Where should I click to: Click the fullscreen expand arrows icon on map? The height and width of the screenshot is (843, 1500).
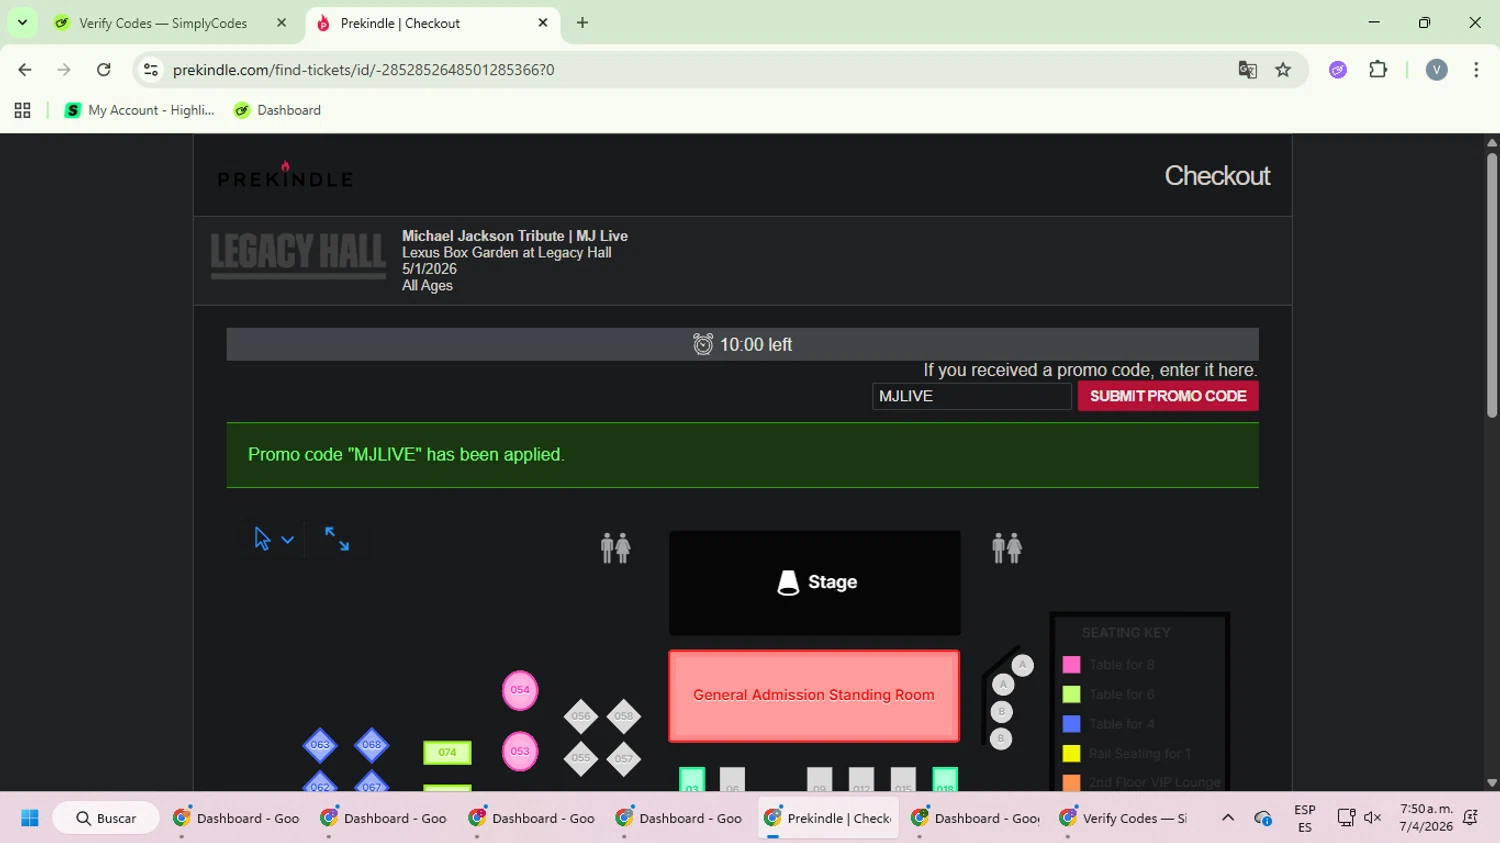click(x=337, y=539)
